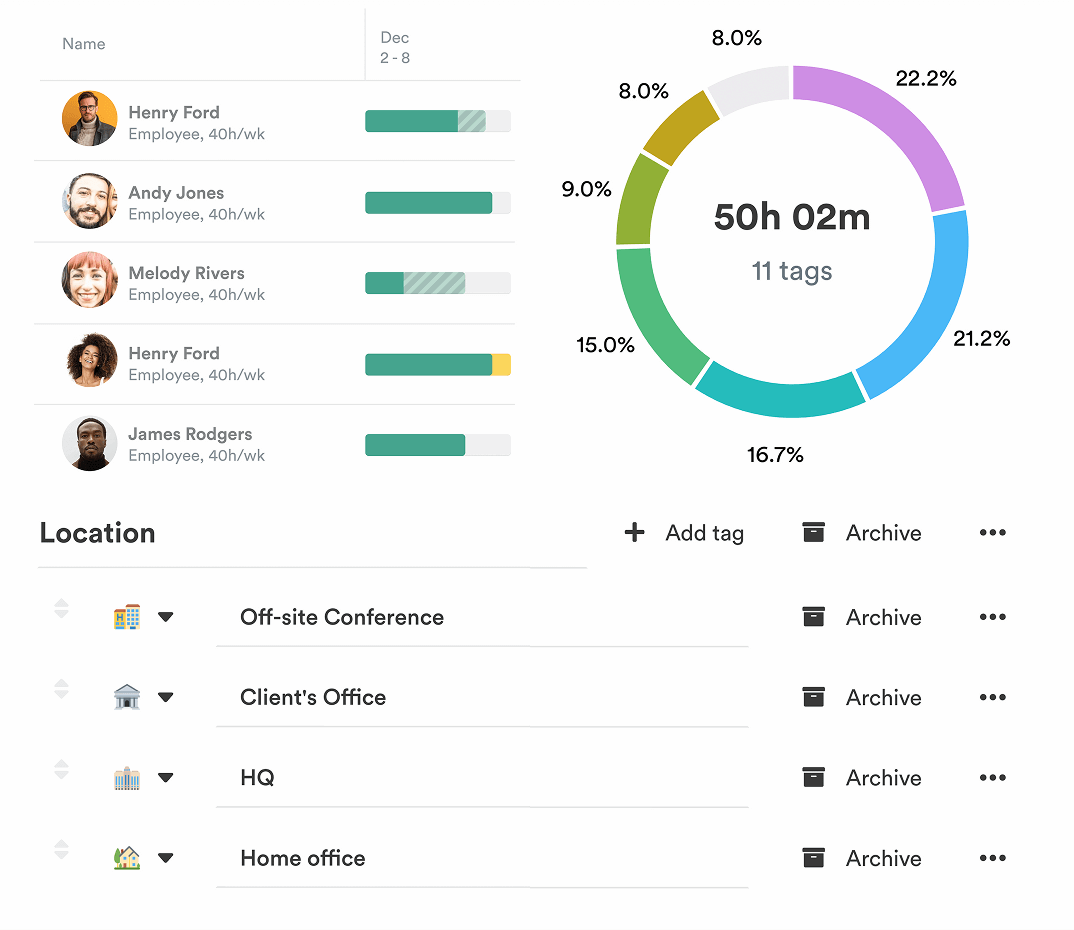Open the Location header three-dot menu

click(x=992, y=533)
